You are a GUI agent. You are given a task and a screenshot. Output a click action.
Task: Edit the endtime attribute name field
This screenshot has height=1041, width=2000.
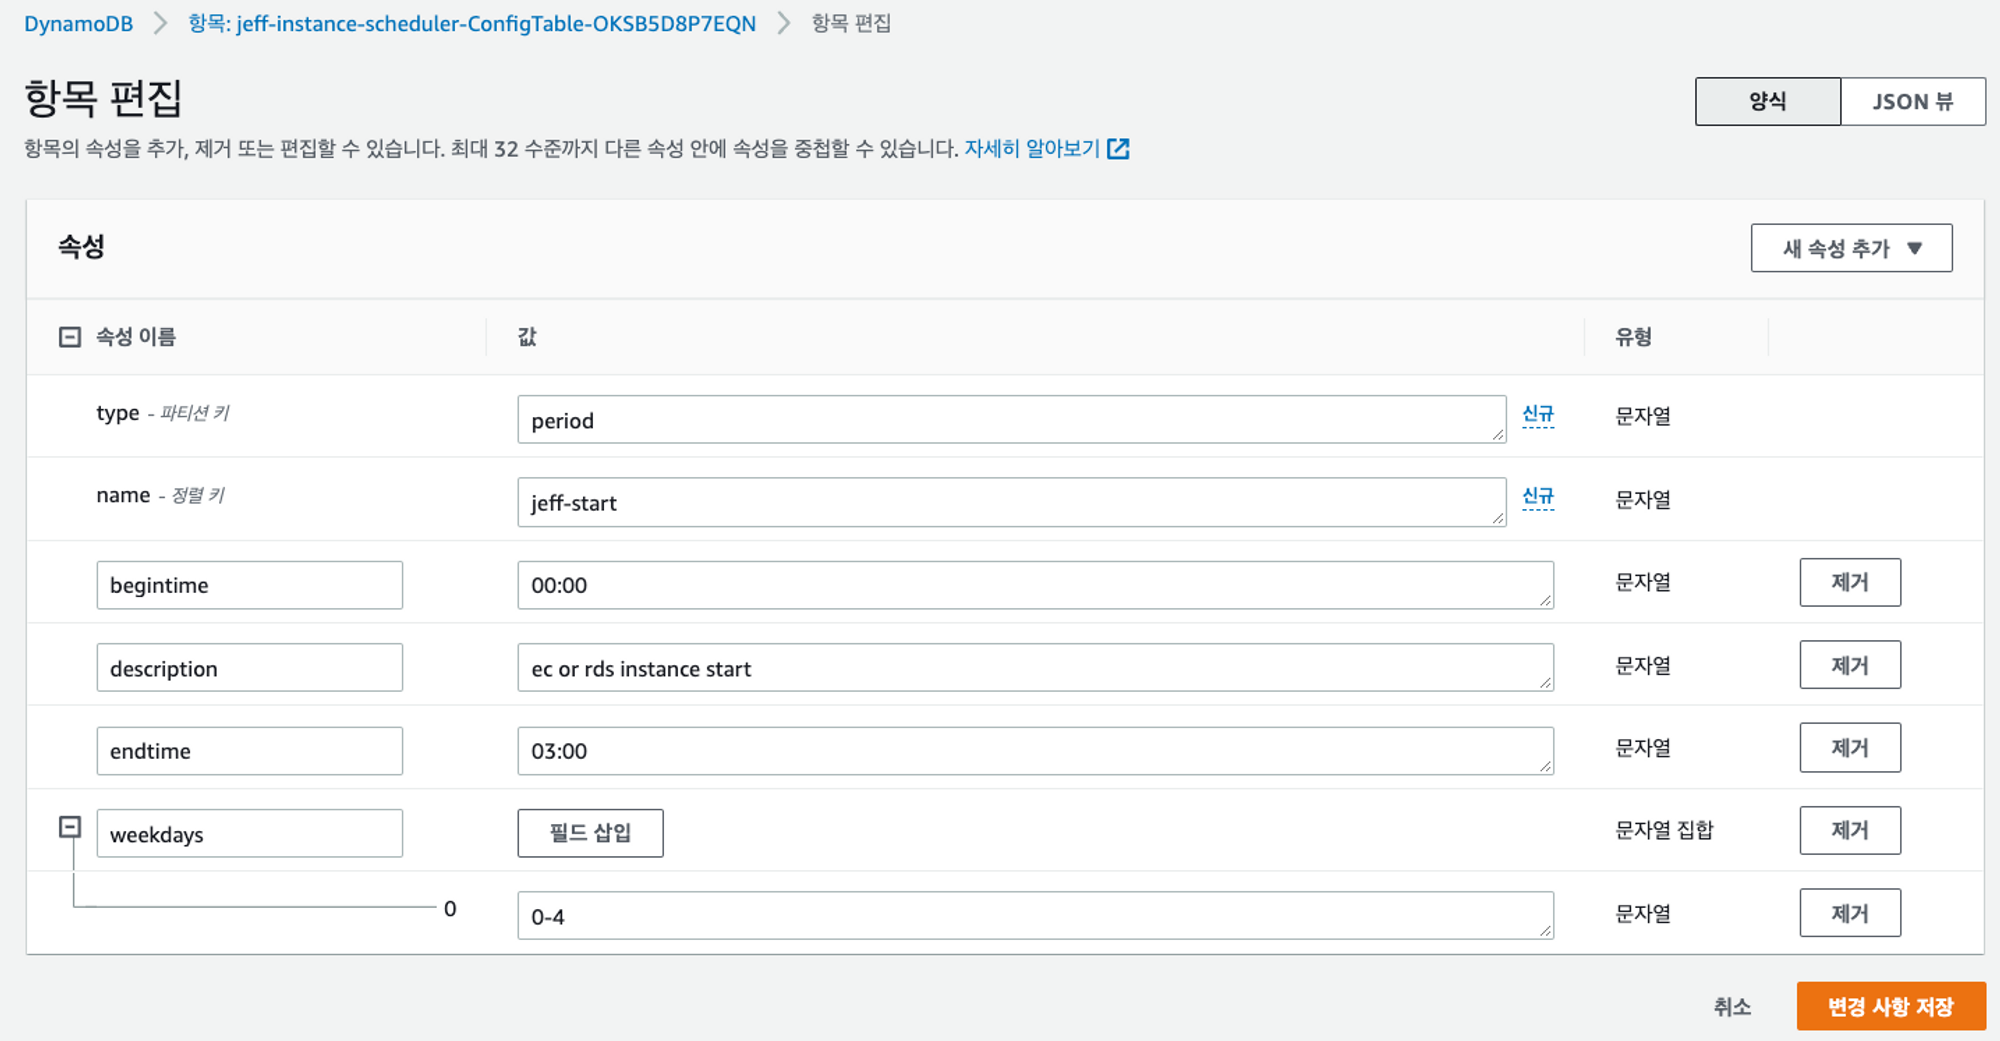250,751
